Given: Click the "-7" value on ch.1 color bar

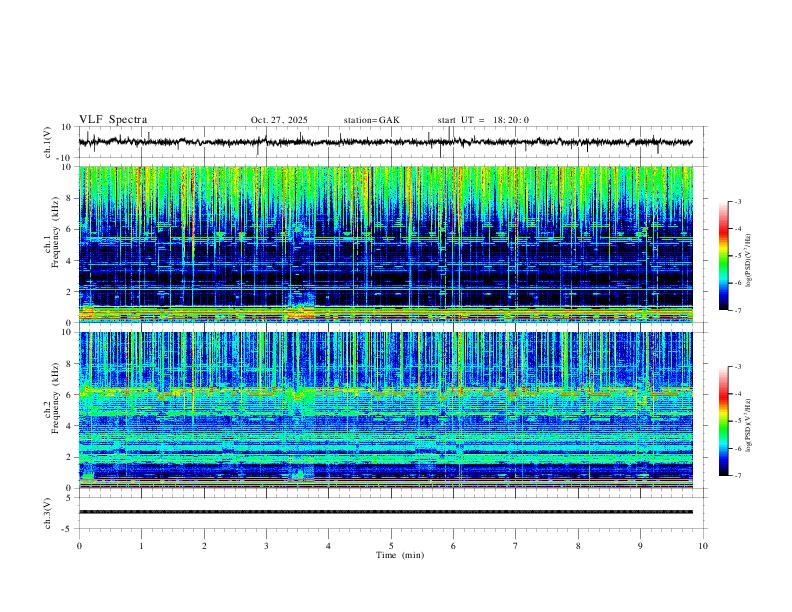Looking at the screenshot, I should [x=737, y=311].
